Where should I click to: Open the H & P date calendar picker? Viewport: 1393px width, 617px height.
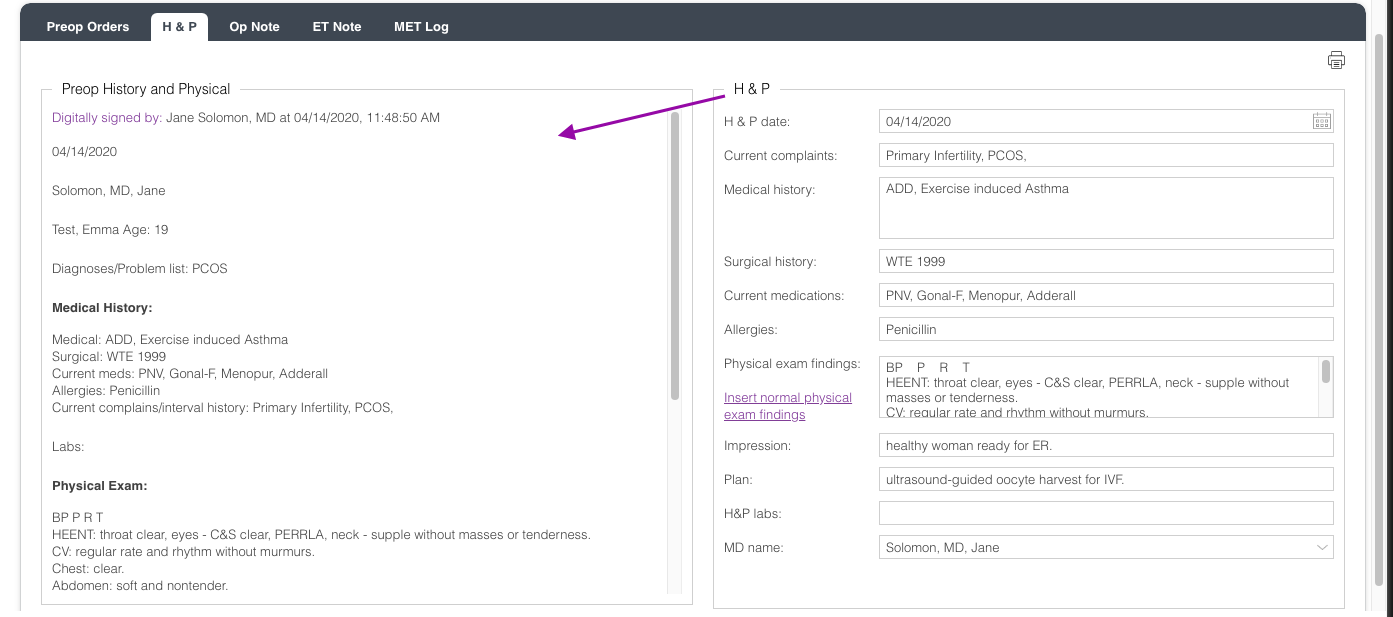[x=1321, y=121]
